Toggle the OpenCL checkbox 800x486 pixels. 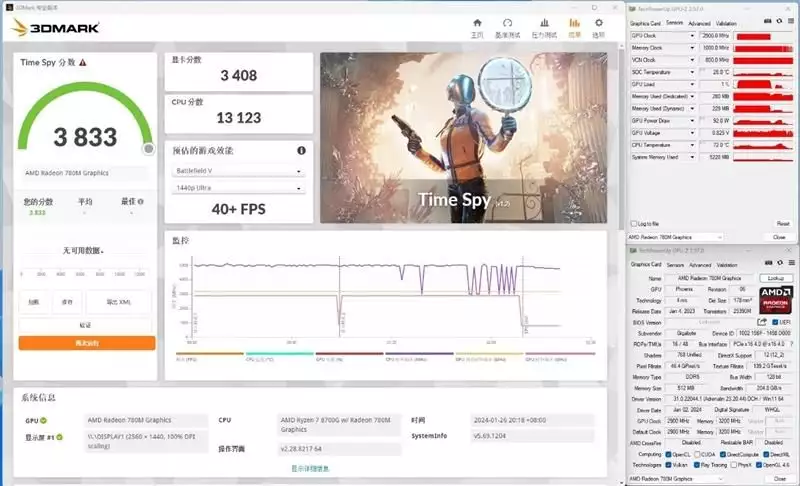point(668,454)
